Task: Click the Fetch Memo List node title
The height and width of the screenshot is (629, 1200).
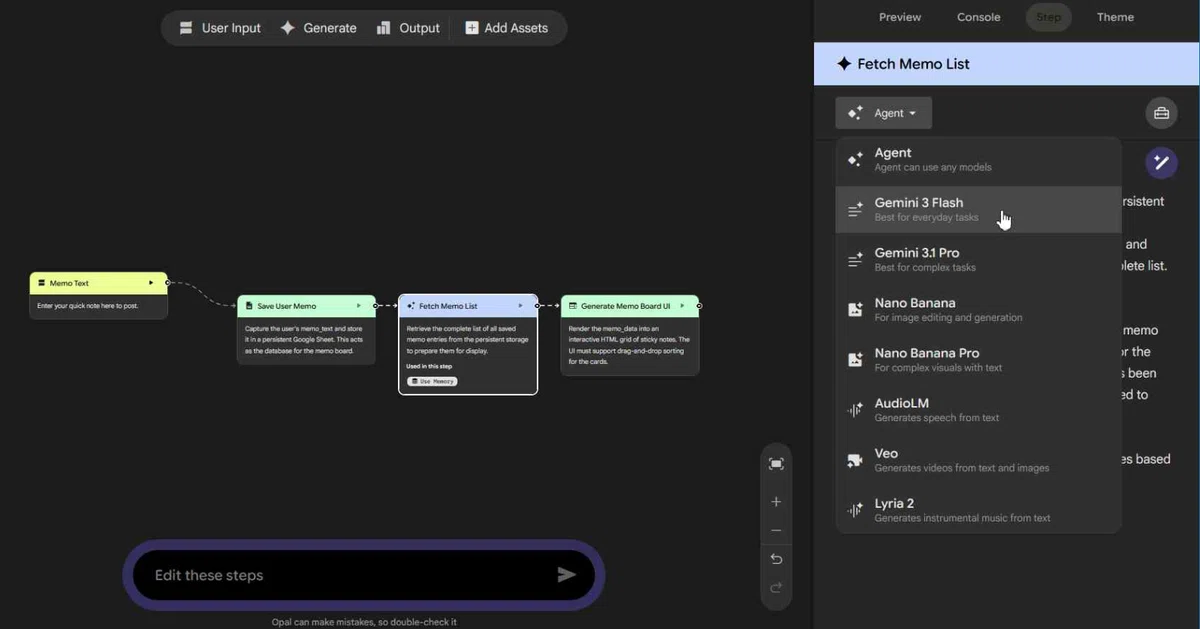Action: click(448, 306)
